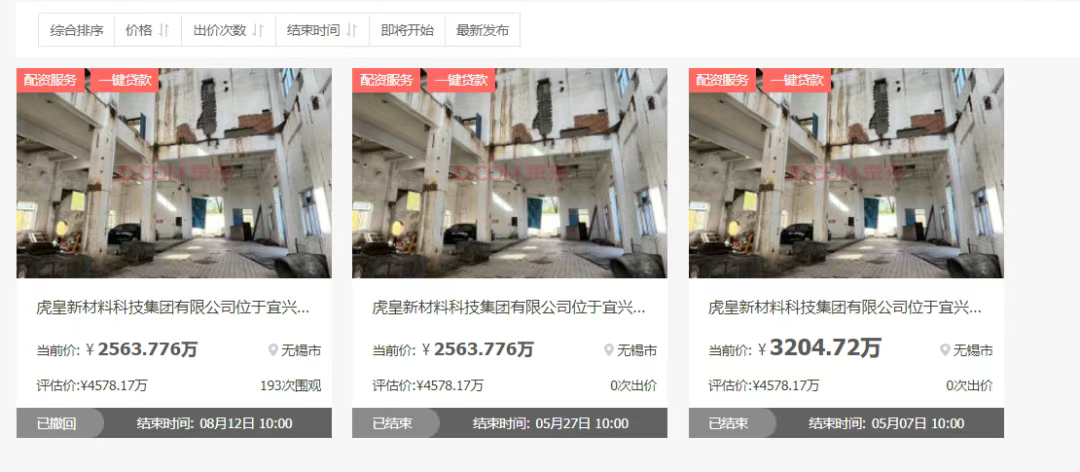This screenshot has width=1080, height=472.
Task: Open first listing's factory photo thumbnail
Action: (x=174, y=173)
